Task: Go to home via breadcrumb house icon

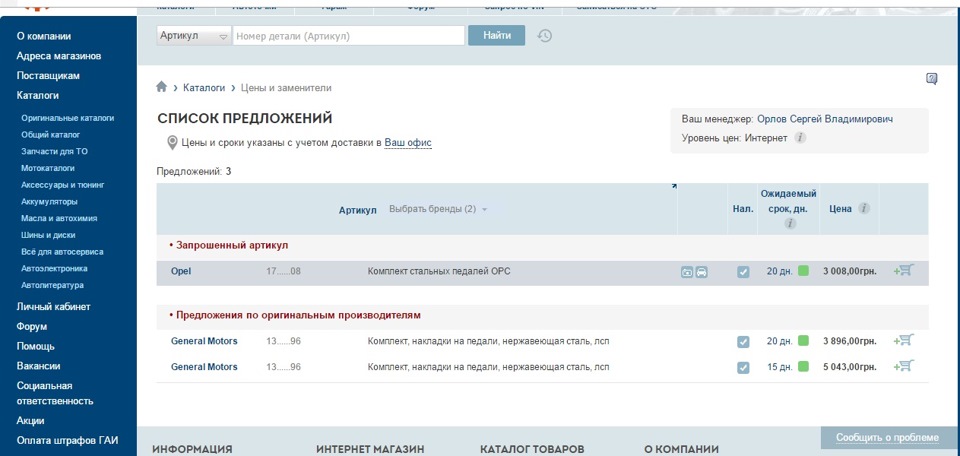Action: point(162,87)
